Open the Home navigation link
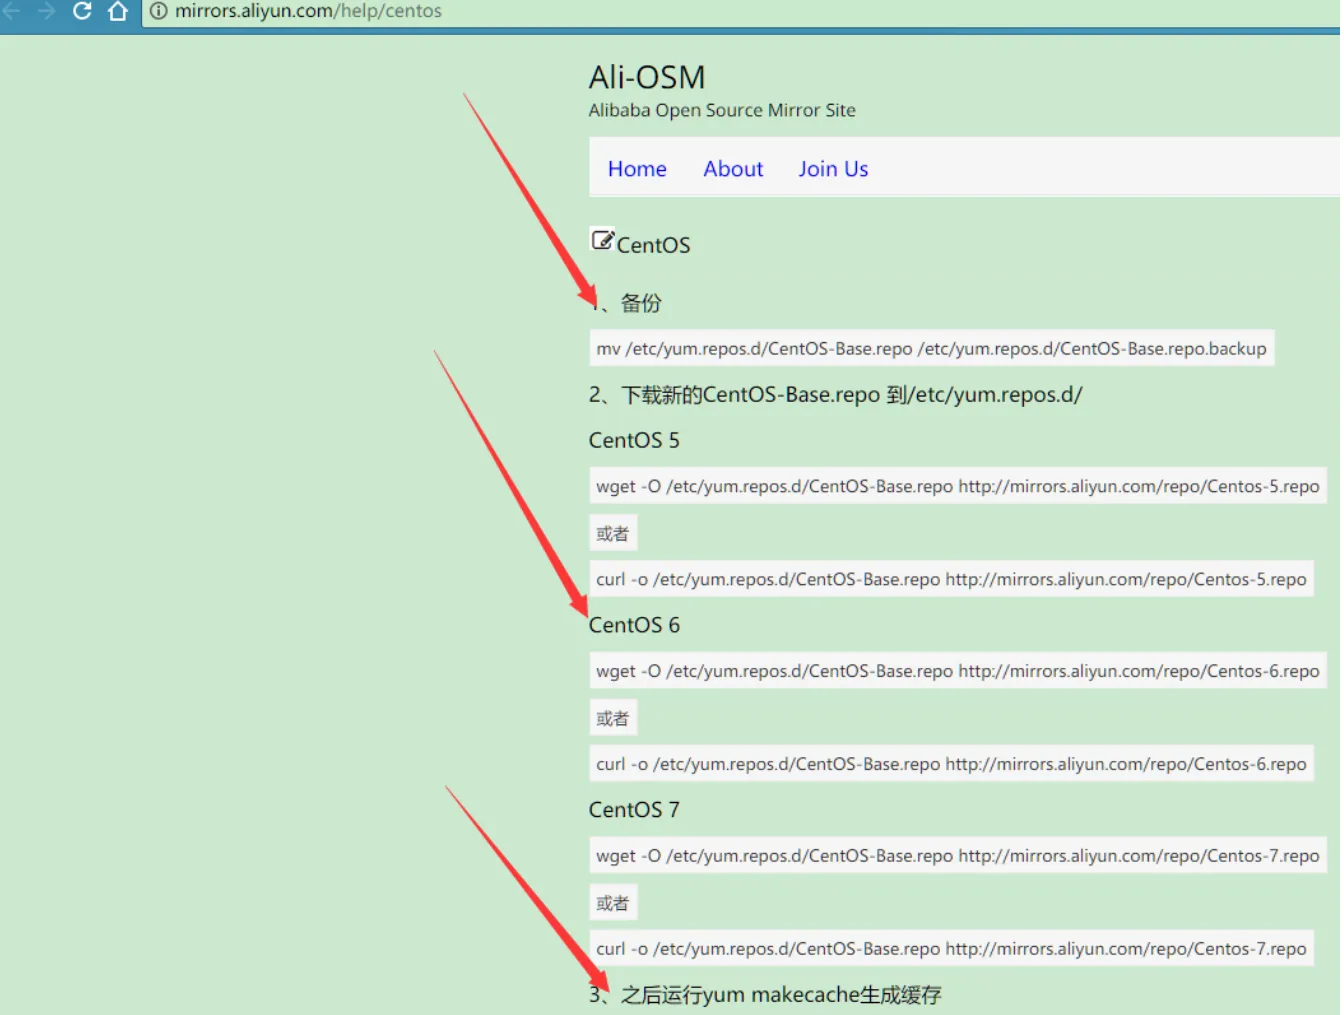1344x1015 pixels. coord(637,169)
